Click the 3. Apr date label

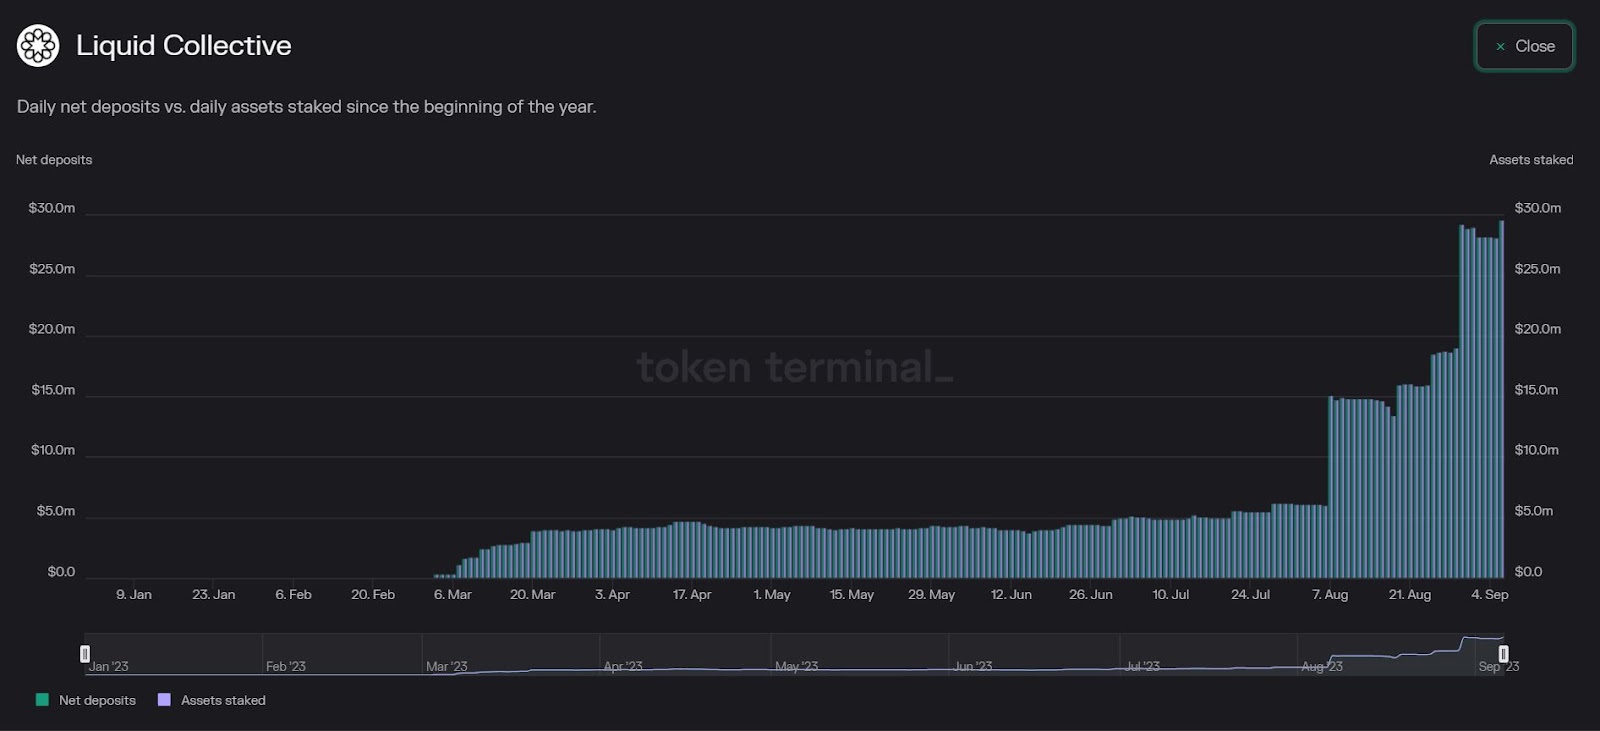(612, 595)
